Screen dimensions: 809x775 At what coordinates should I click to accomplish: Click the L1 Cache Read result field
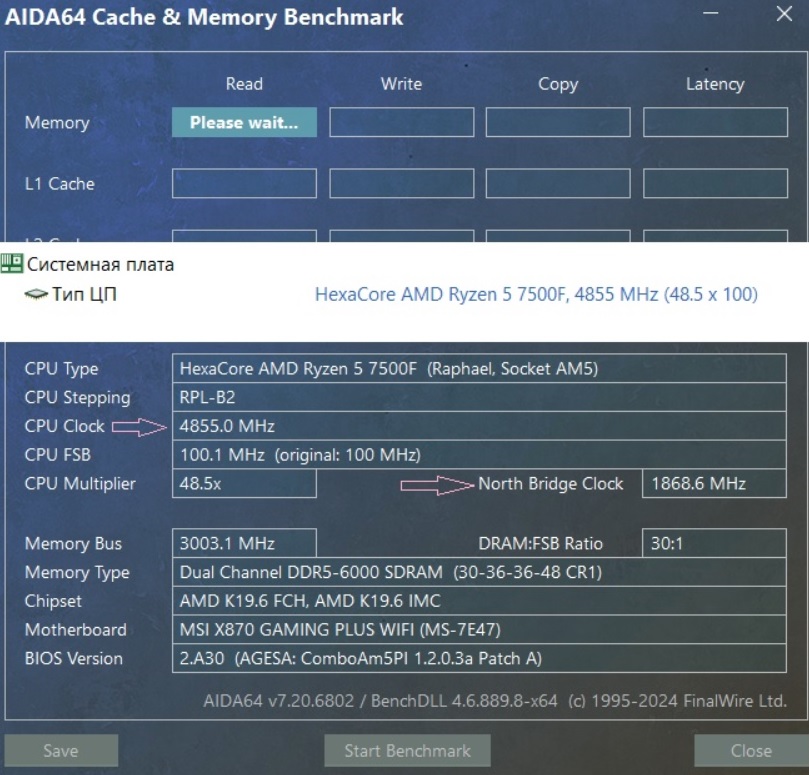[x=244, y=183]
